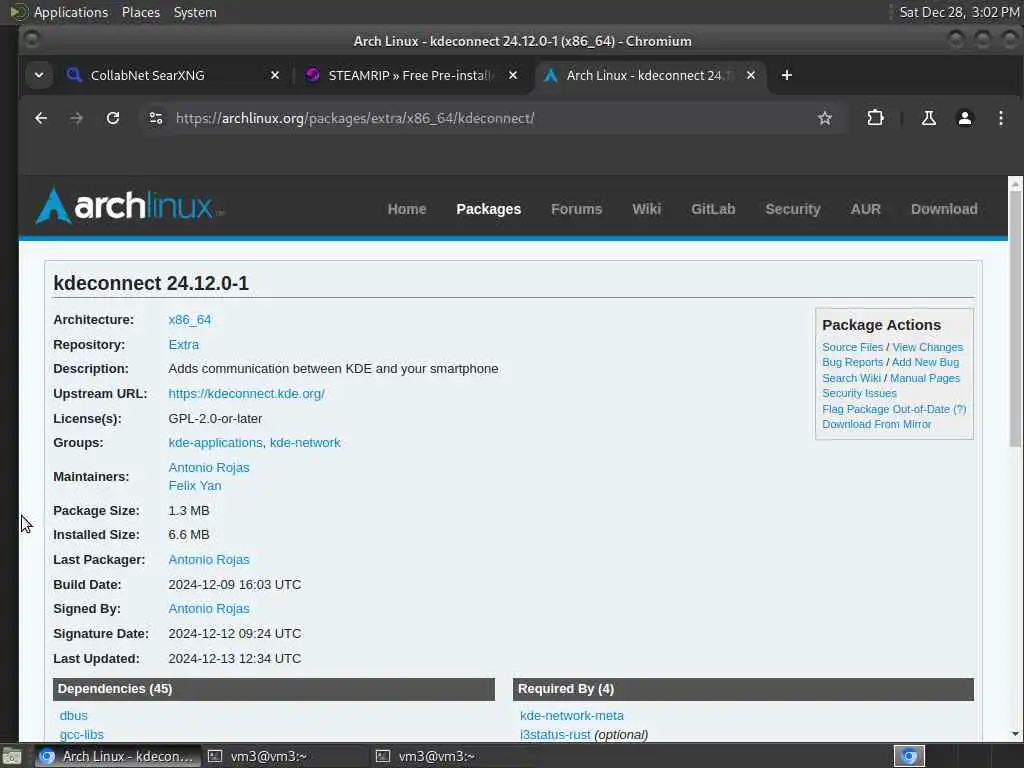This screenshot has width=1024, height=768.
Task: Click Search Wiki link
Action: pos(851,378)
